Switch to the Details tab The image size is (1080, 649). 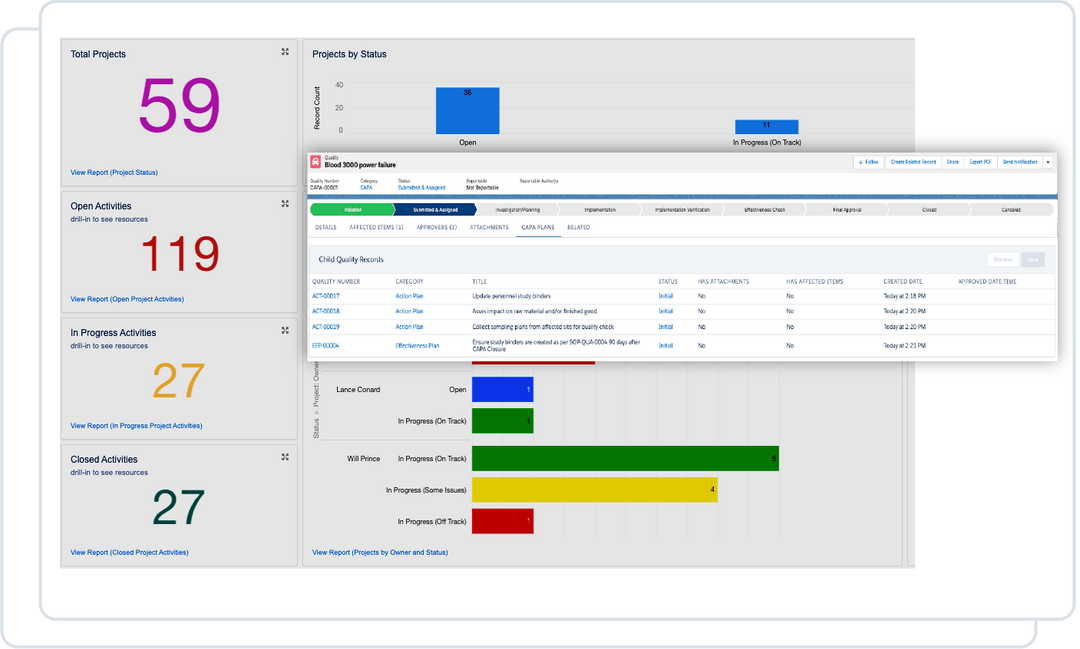325,227
